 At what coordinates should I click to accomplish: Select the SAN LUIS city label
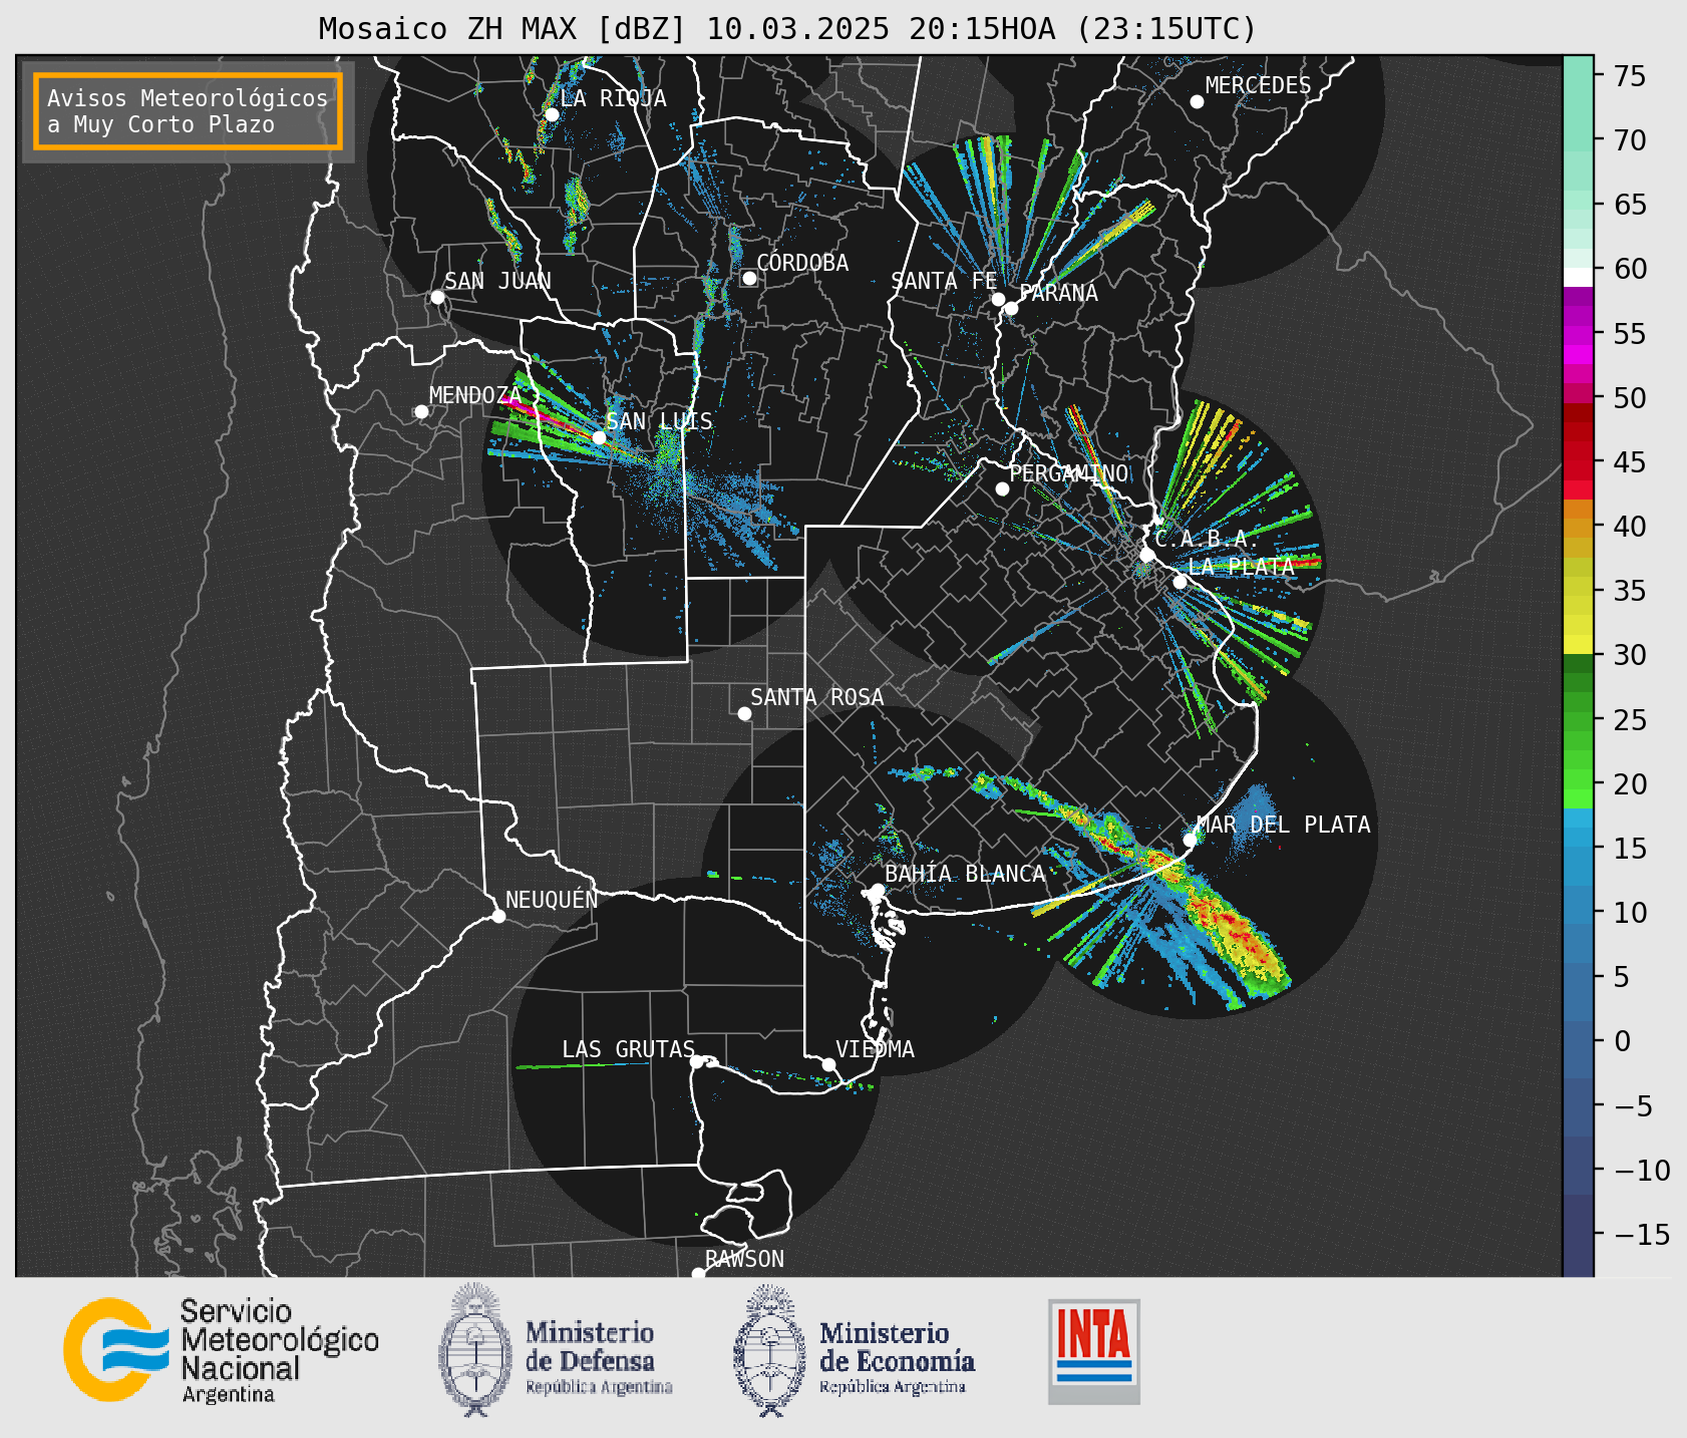[660, 422]
